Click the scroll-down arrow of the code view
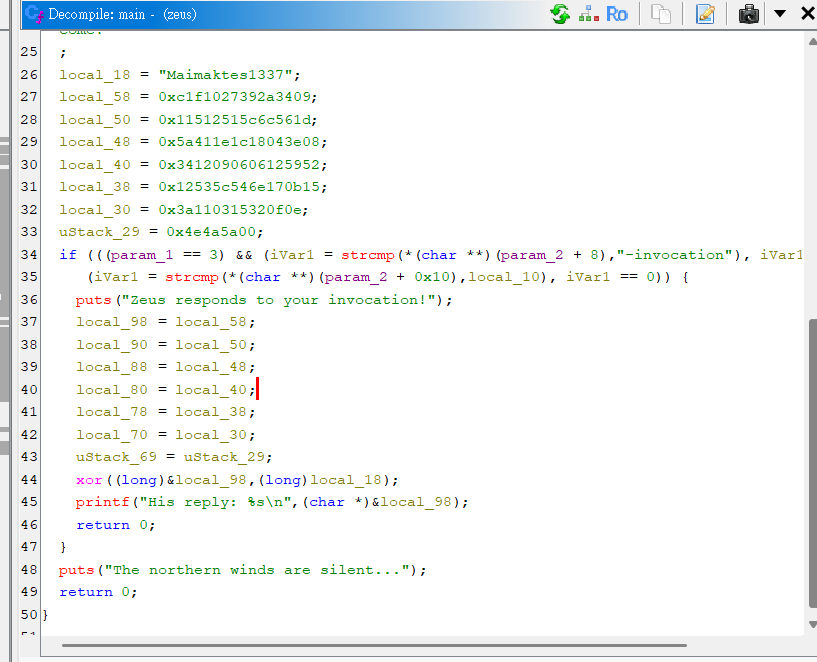The height and width of the screenshot is (662, 817). [812, 624]
